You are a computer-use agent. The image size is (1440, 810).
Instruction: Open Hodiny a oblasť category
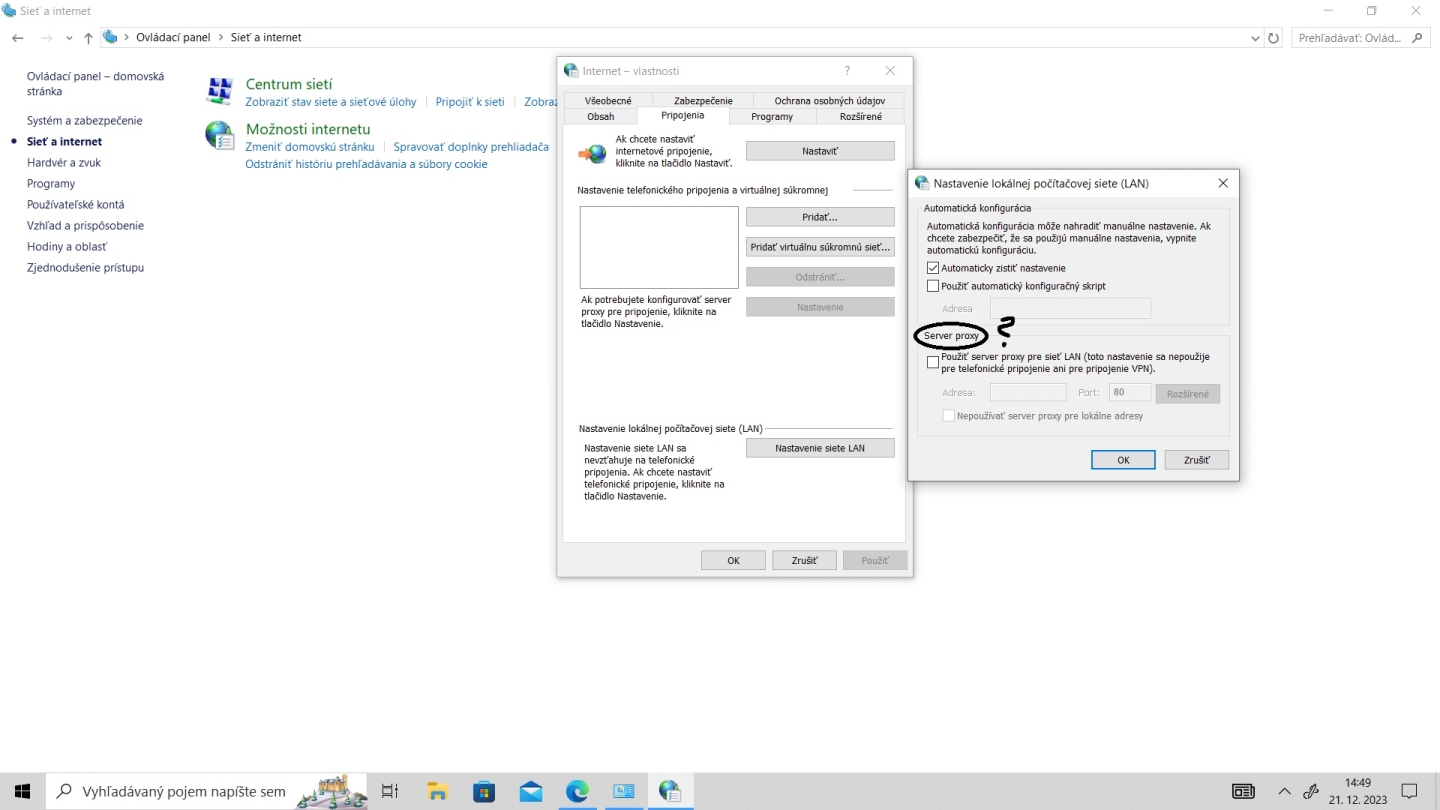click(x=67, y=246)
